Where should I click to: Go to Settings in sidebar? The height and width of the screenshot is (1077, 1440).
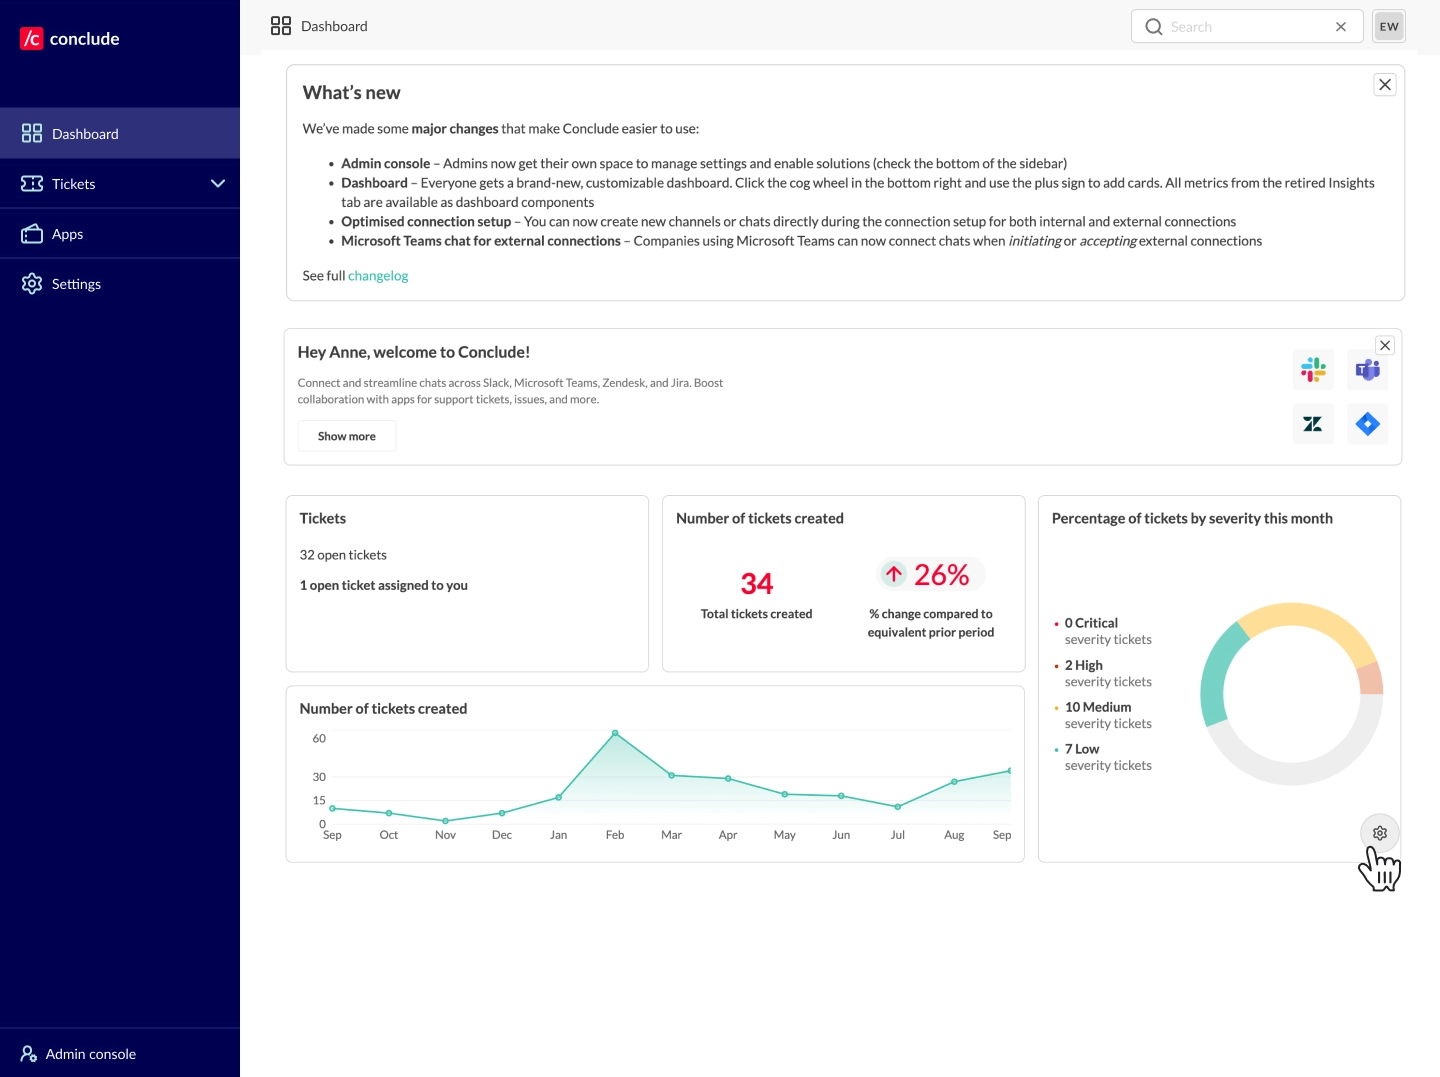click(76, 284)
